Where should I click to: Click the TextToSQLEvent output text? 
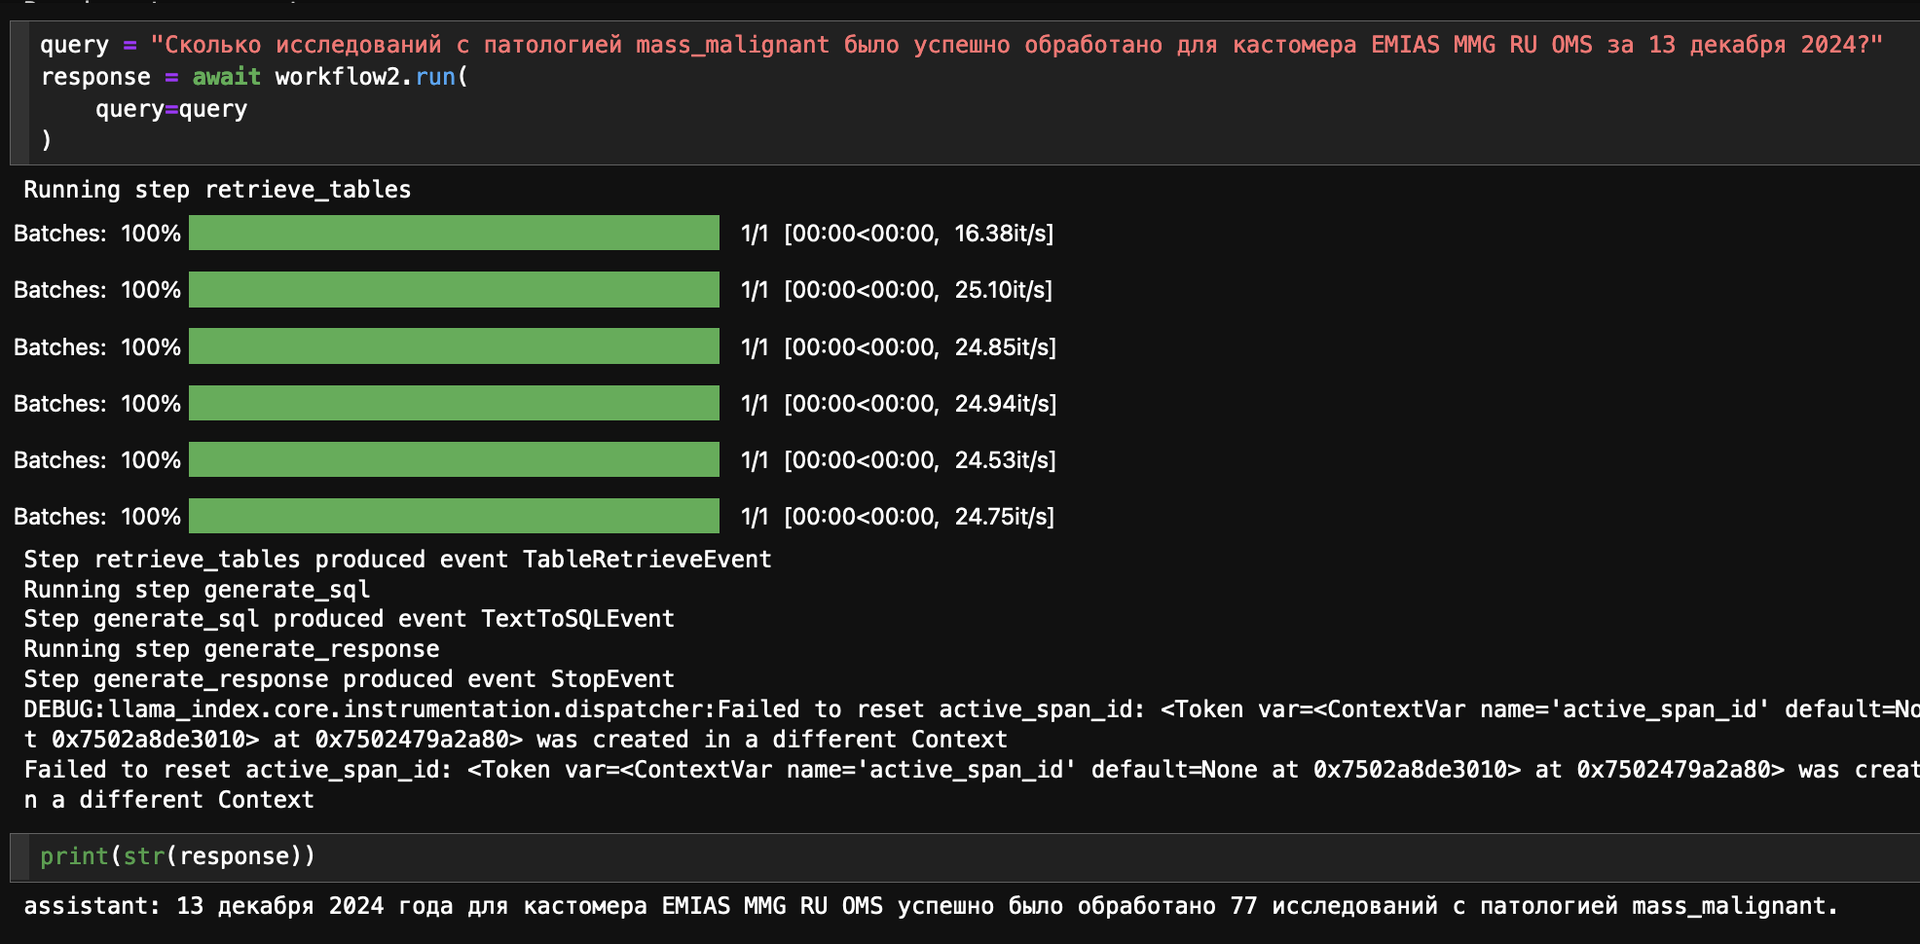[577, 619]
